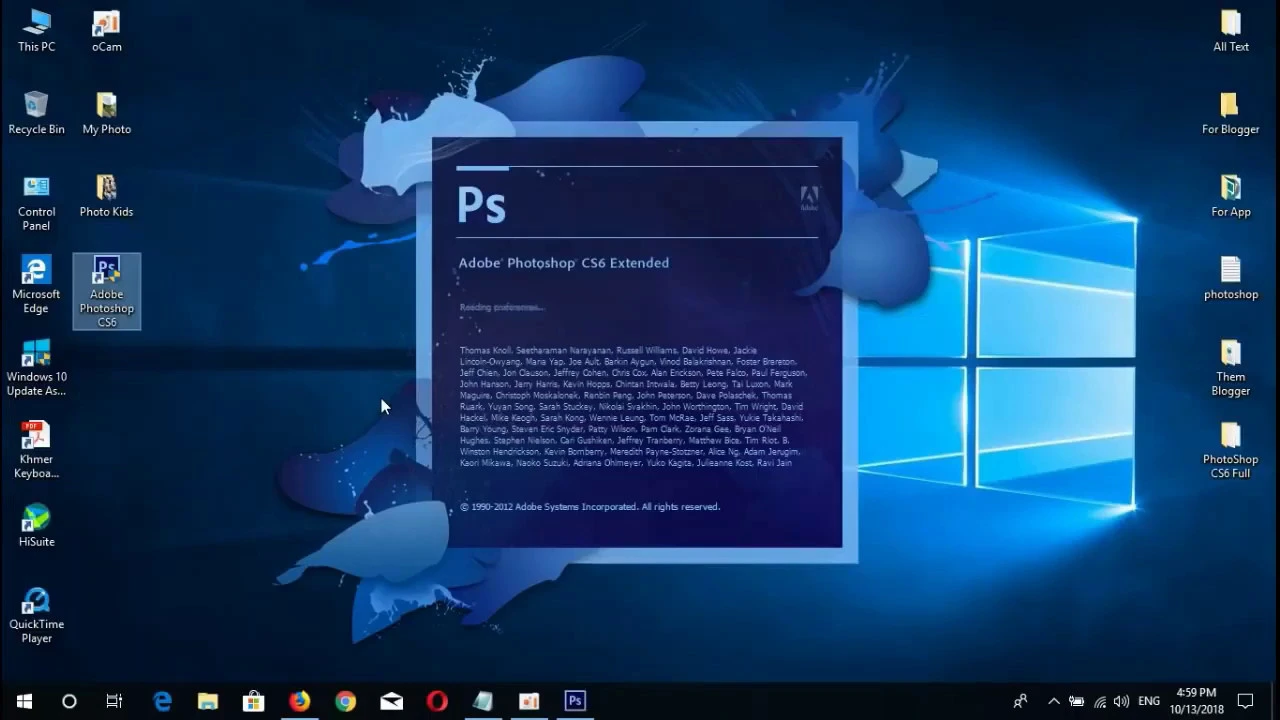Viewport: 1280px width, 720px height.
Task: Select the Them Blogger folder
Action: pyautogui.click(x=1231, y=368)
